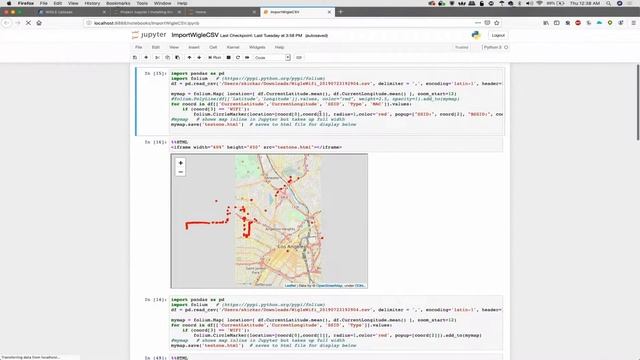Bookmark this page with star icon
The image size is (640, 360).
click(x=497, y=23)
